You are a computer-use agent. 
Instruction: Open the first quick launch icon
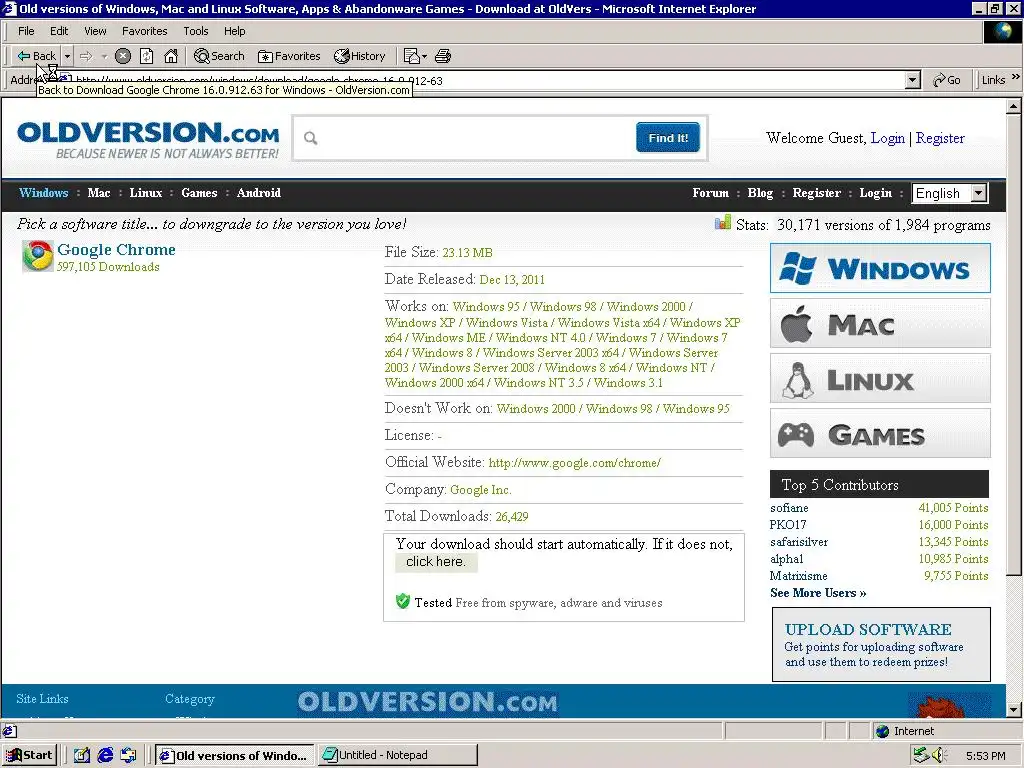pyautogui.click(x=82, y=756)
